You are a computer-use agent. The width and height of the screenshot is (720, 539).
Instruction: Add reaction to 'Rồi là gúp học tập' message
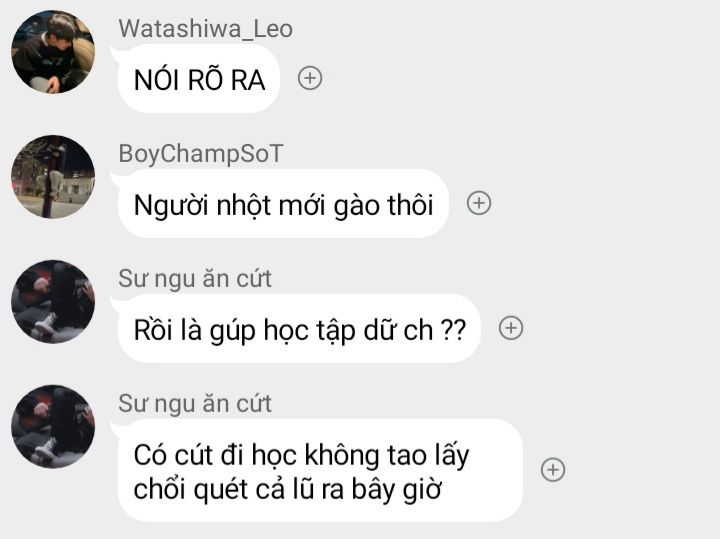click(511, 328)
